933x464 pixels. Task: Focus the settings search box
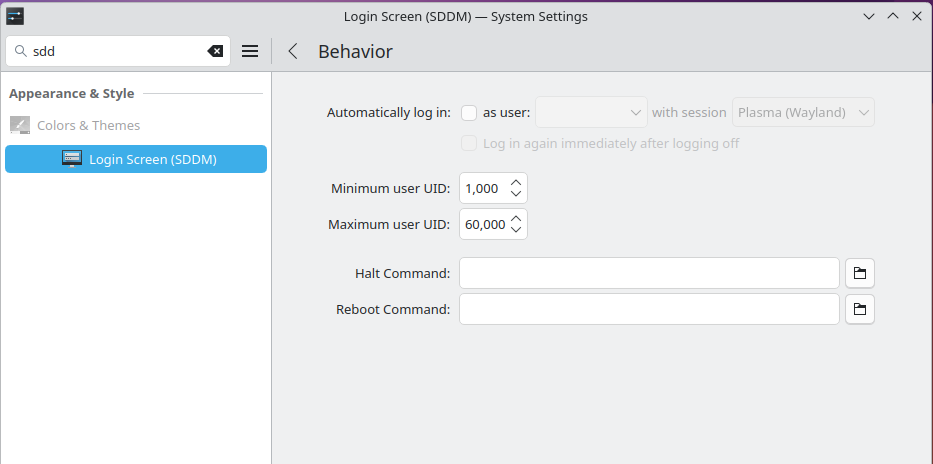(115, 51)
